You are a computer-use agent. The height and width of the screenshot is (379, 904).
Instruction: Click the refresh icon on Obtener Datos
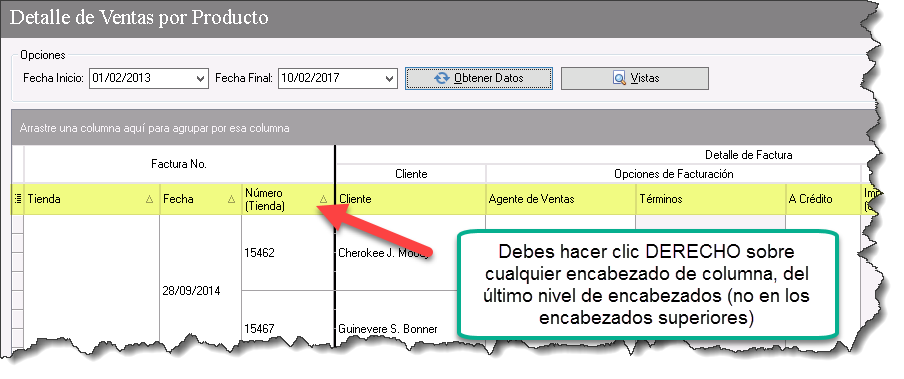pos(442,78)
